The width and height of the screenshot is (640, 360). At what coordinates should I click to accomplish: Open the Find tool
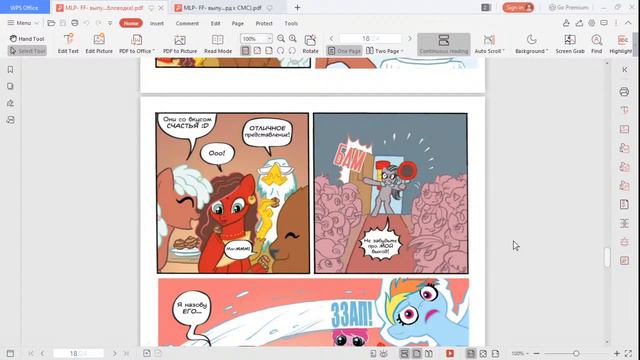coord(597,44)
